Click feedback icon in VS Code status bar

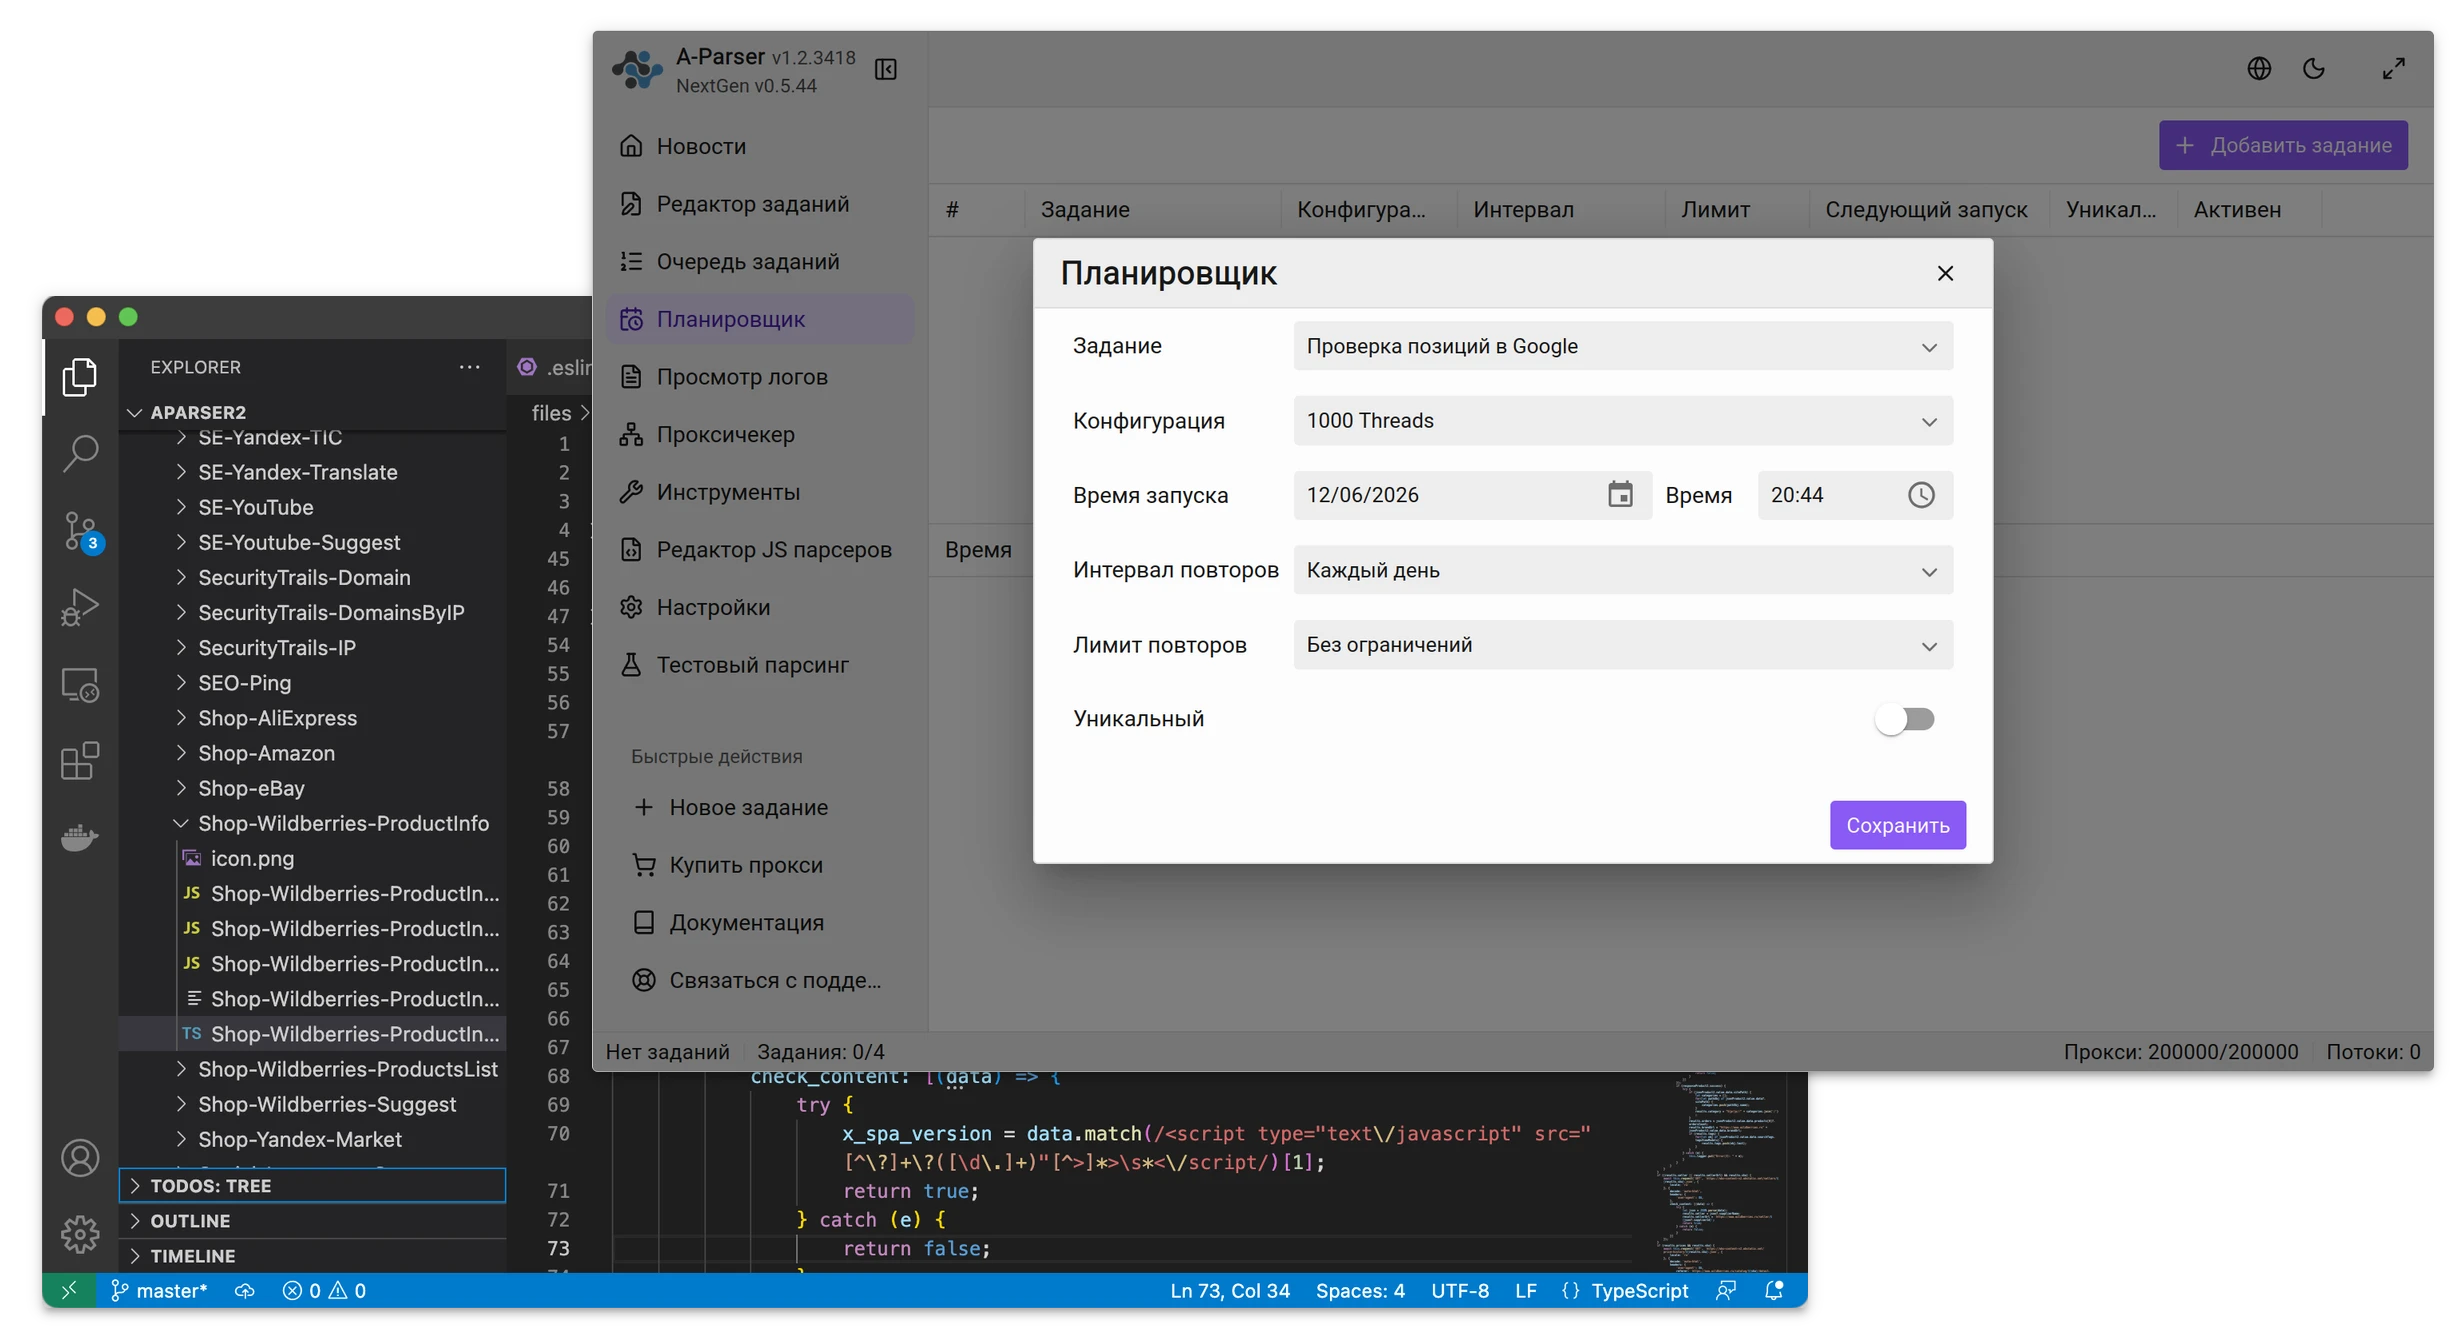pyautogui.click(x=1725, y=1291)
